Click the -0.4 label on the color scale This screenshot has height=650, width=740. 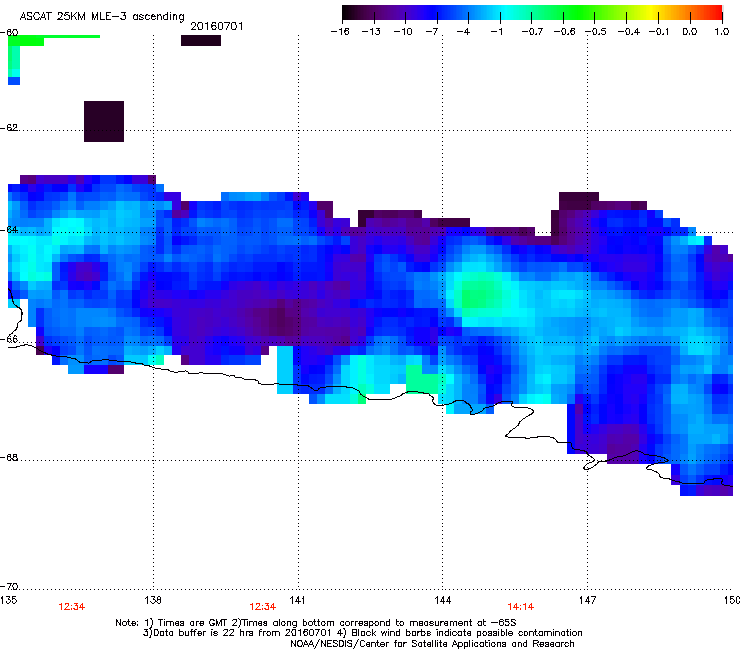pos(629,32)
